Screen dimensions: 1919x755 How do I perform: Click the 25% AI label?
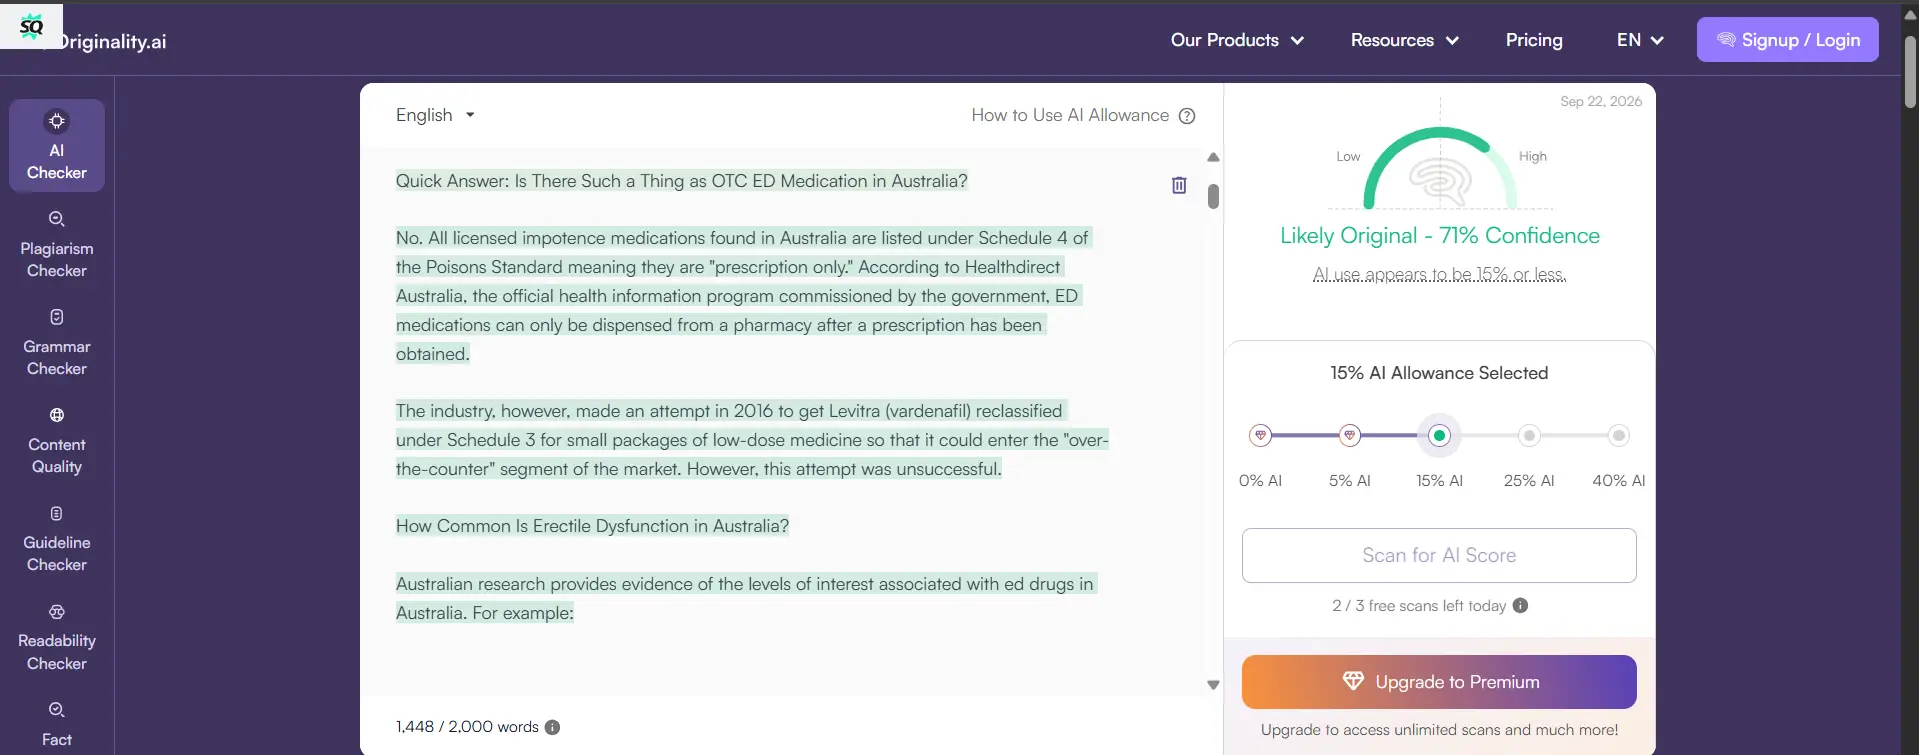tap(1529, 481)
